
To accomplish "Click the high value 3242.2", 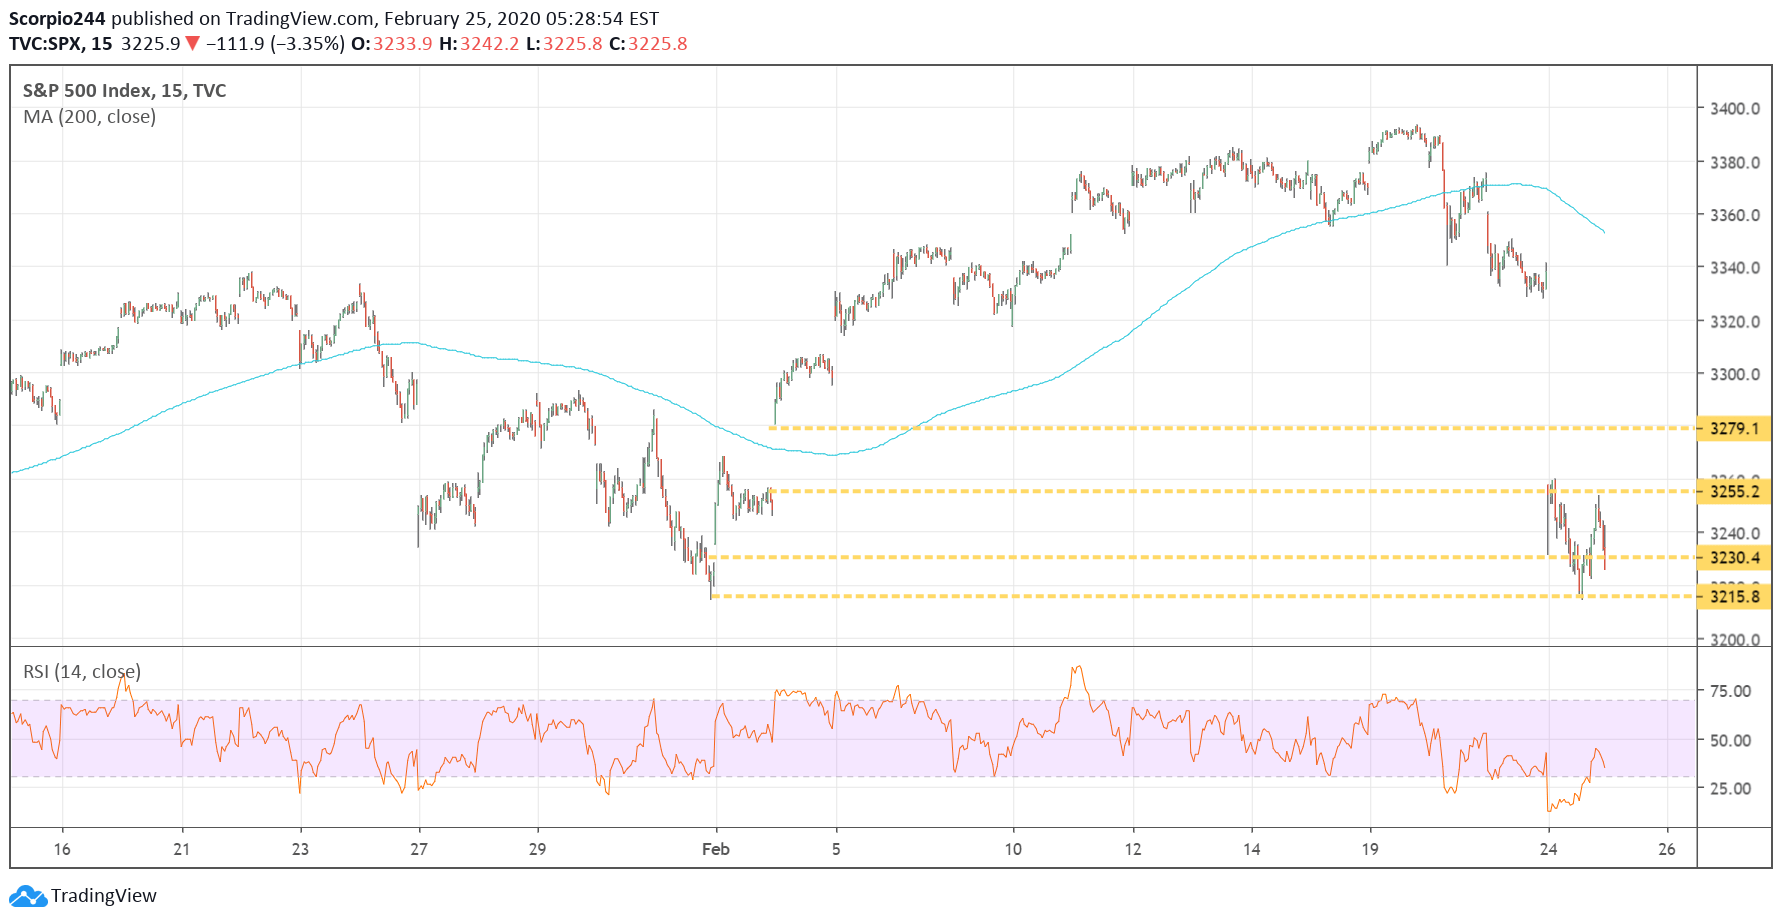I will (x=490, y=44).
